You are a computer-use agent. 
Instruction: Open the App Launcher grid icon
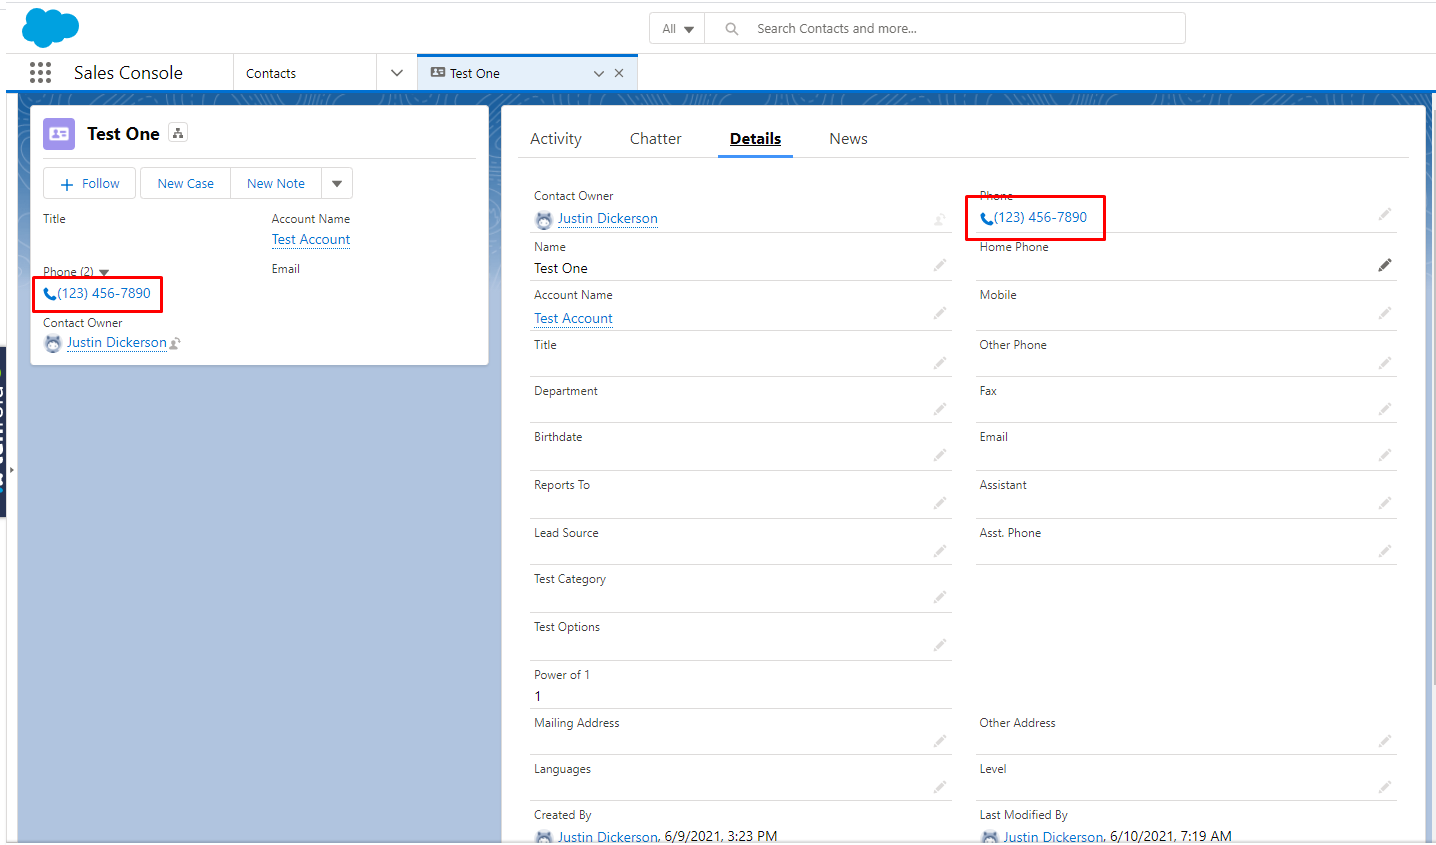point(40,72)
